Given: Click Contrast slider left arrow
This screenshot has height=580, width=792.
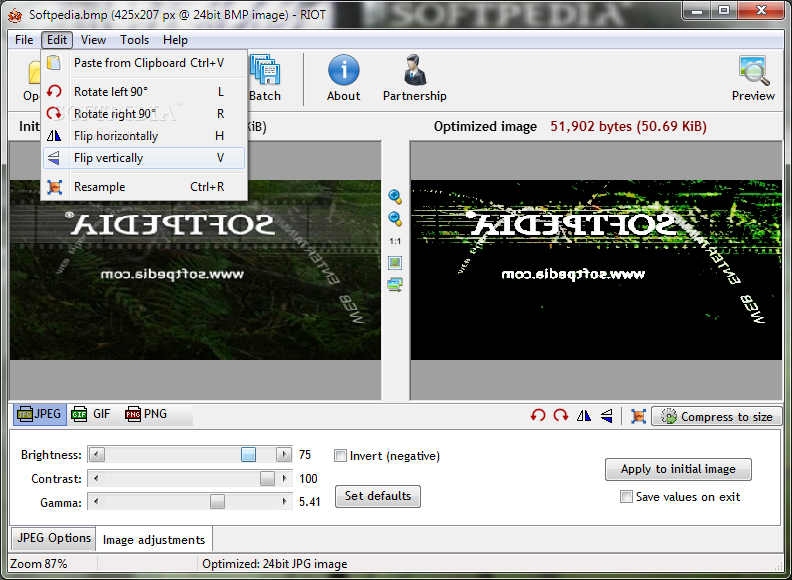Looking at the screenshot, I should pos(96,478).
